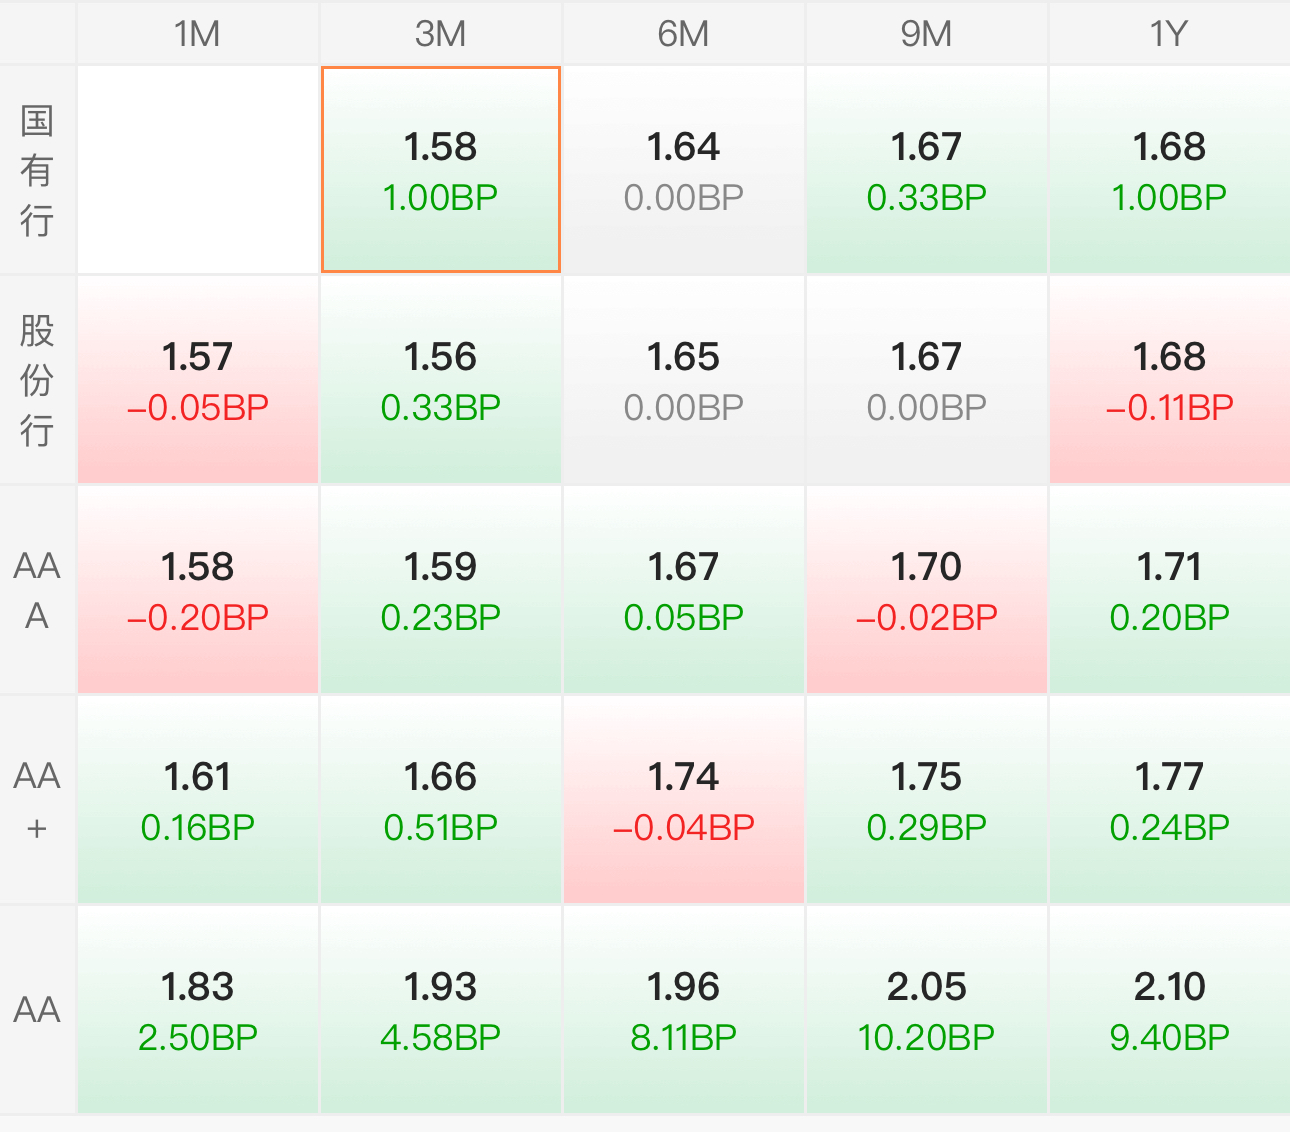This screenshot has width=1290, height=1132.
Task: Open the AA 9M cell with 10.20BP
Action: click(927, 1010)
